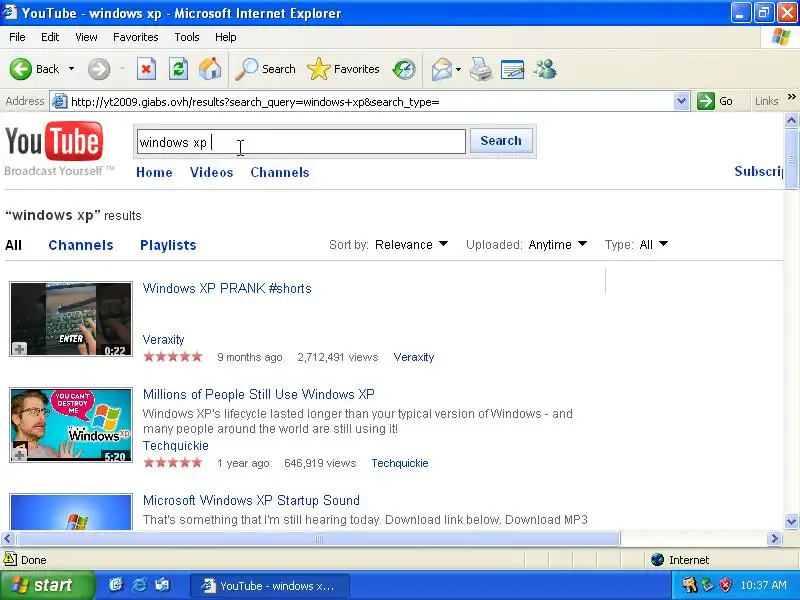Click the Windows XP PRANK #shorts title

click(227, 288)
